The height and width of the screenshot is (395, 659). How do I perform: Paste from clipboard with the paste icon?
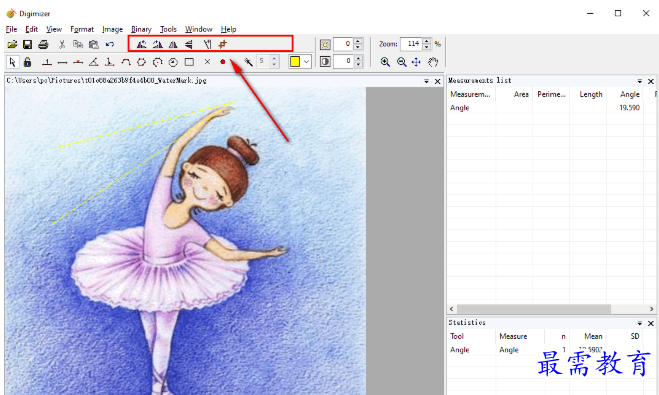[94, 44]
